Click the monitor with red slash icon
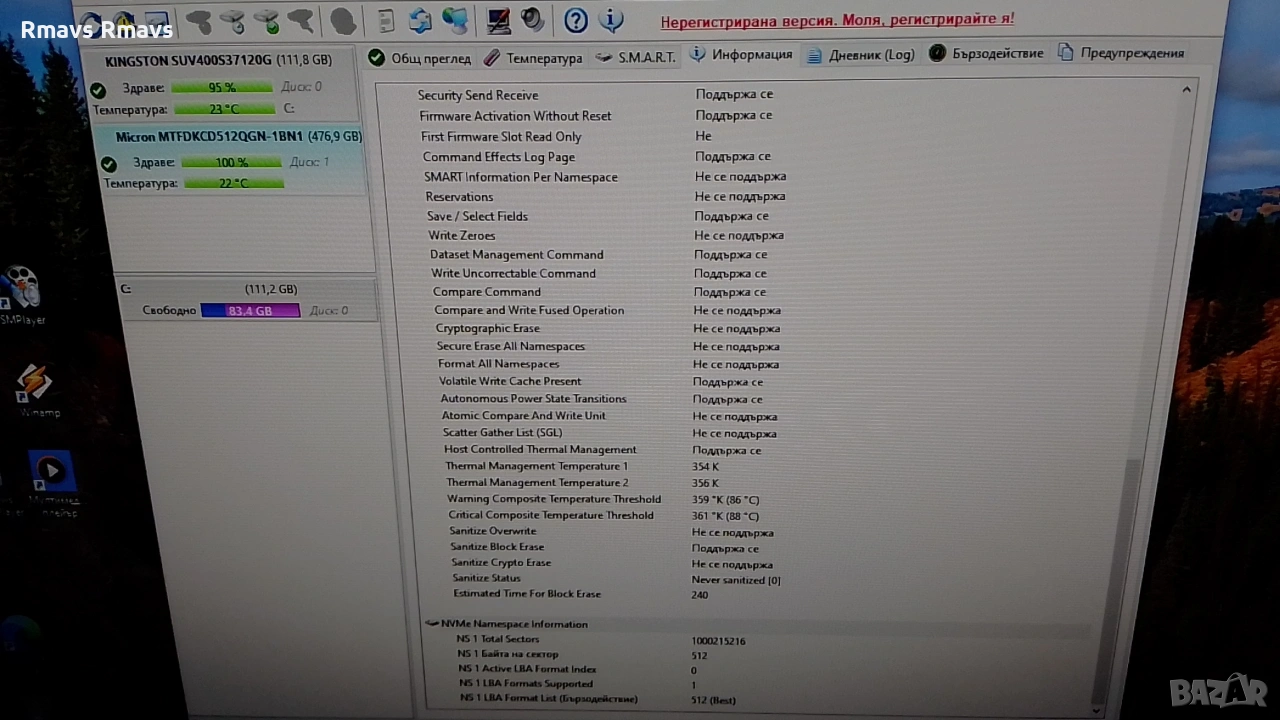The height and width of the screenshot is (720, 1280). [x=498, y=20]
